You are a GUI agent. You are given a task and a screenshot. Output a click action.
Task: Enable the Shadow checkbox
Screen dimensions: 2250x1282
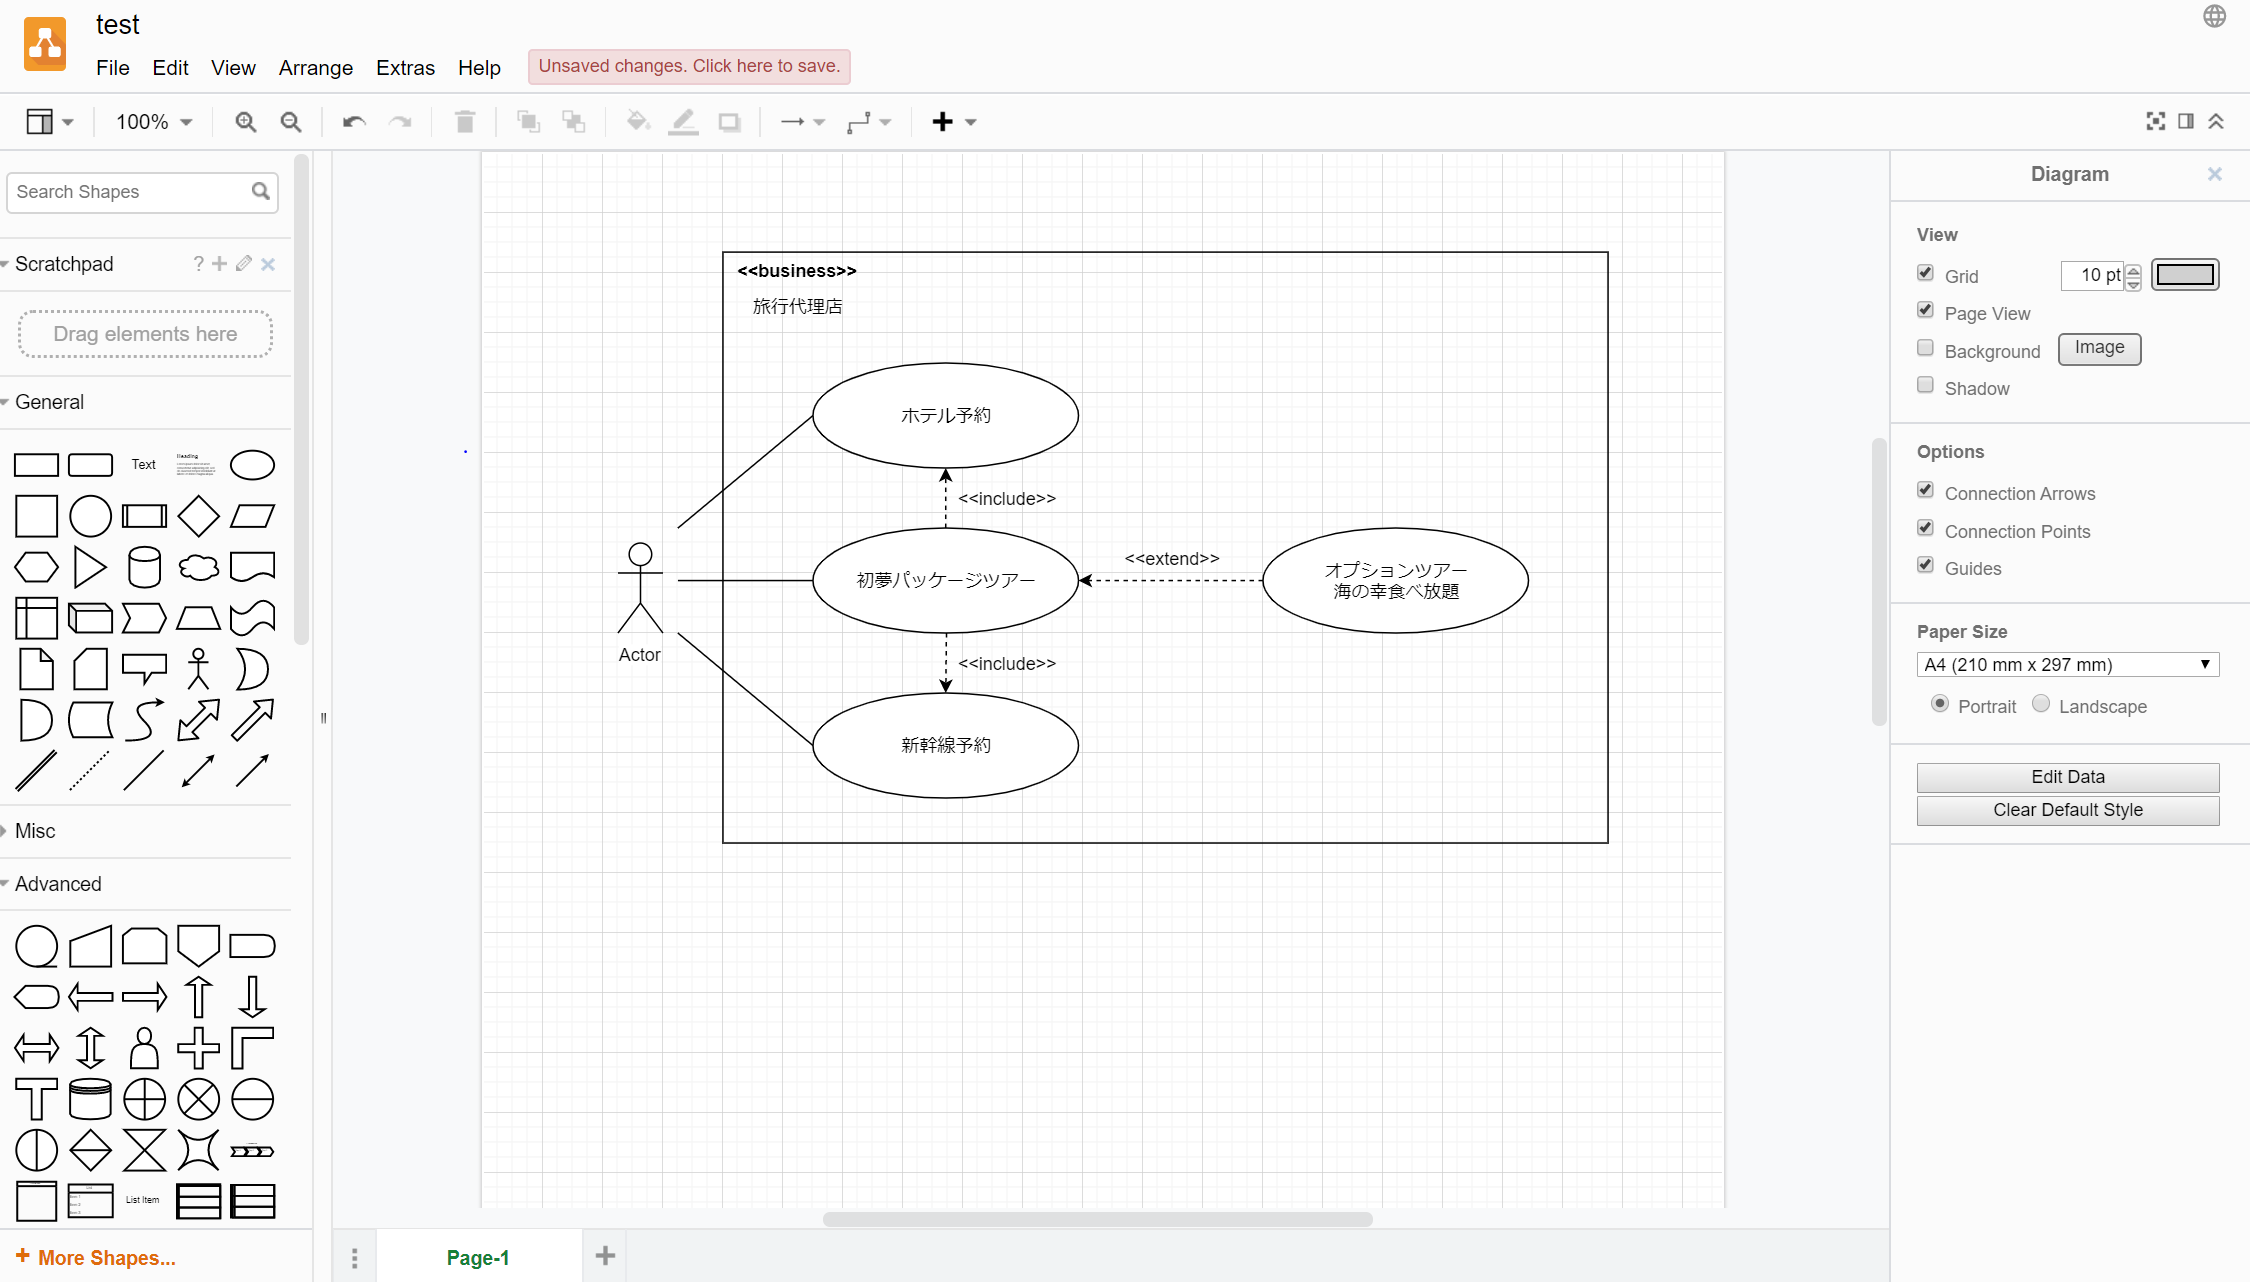[1925, 386]
